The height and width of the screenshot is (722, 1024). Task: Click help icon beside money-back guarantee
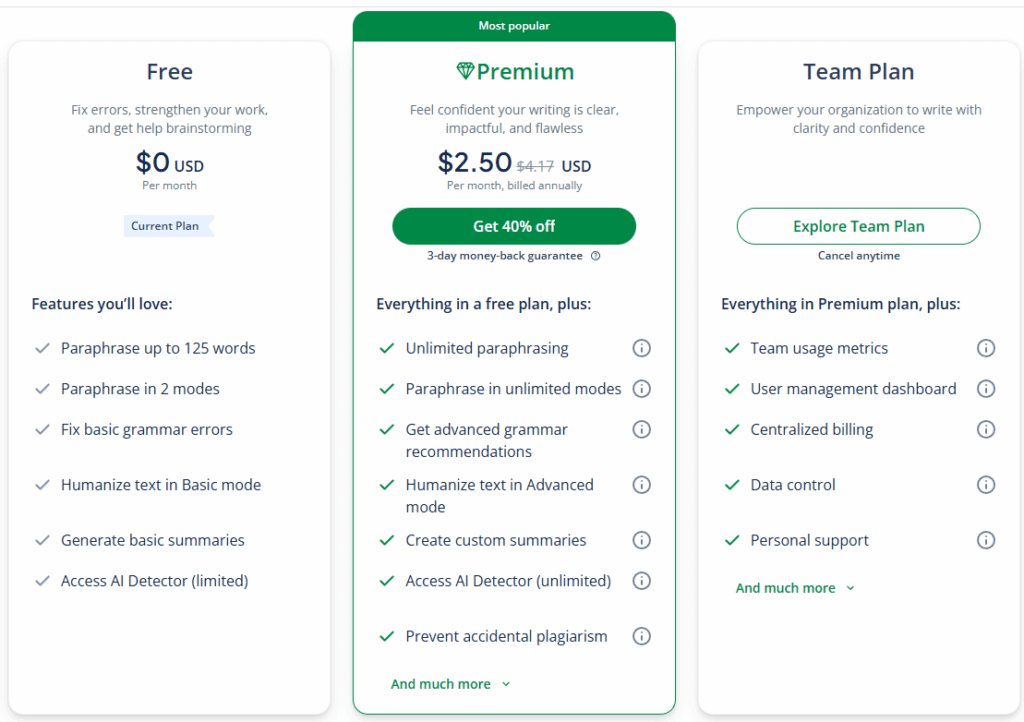[x=596, y=256]
